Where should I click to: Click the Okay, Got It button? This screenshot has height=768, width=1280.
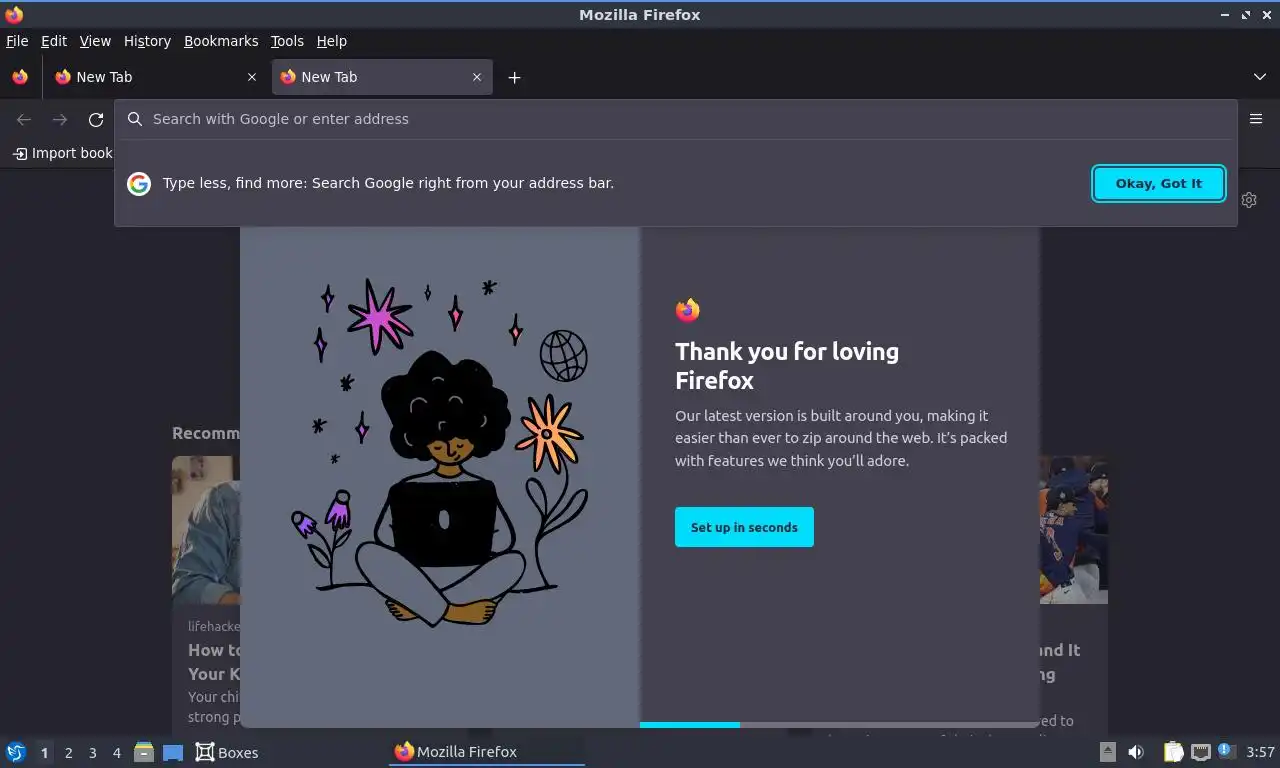(x=1159, y=183)
